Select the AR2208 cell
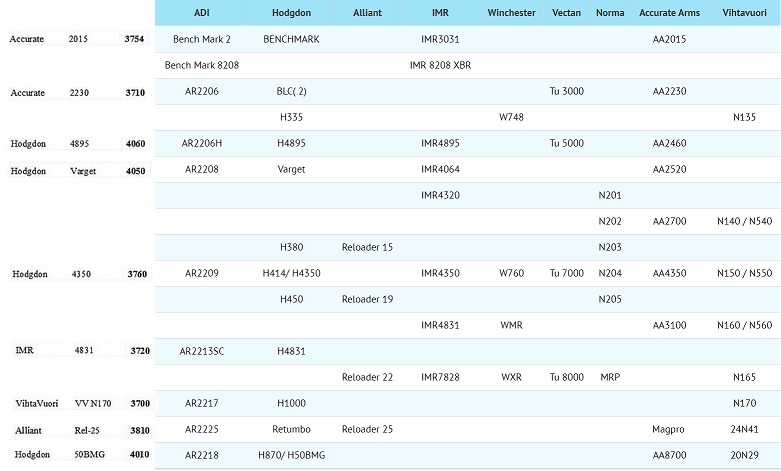 202,169
